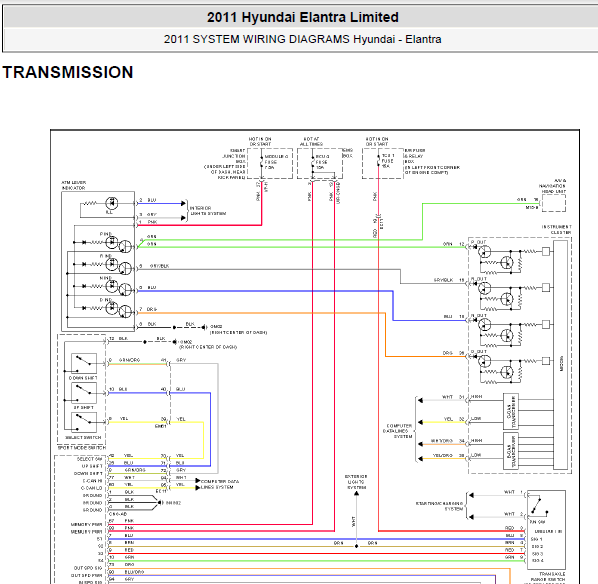Click the INTERIOR LIGHTS SYSTEM label

208,211
